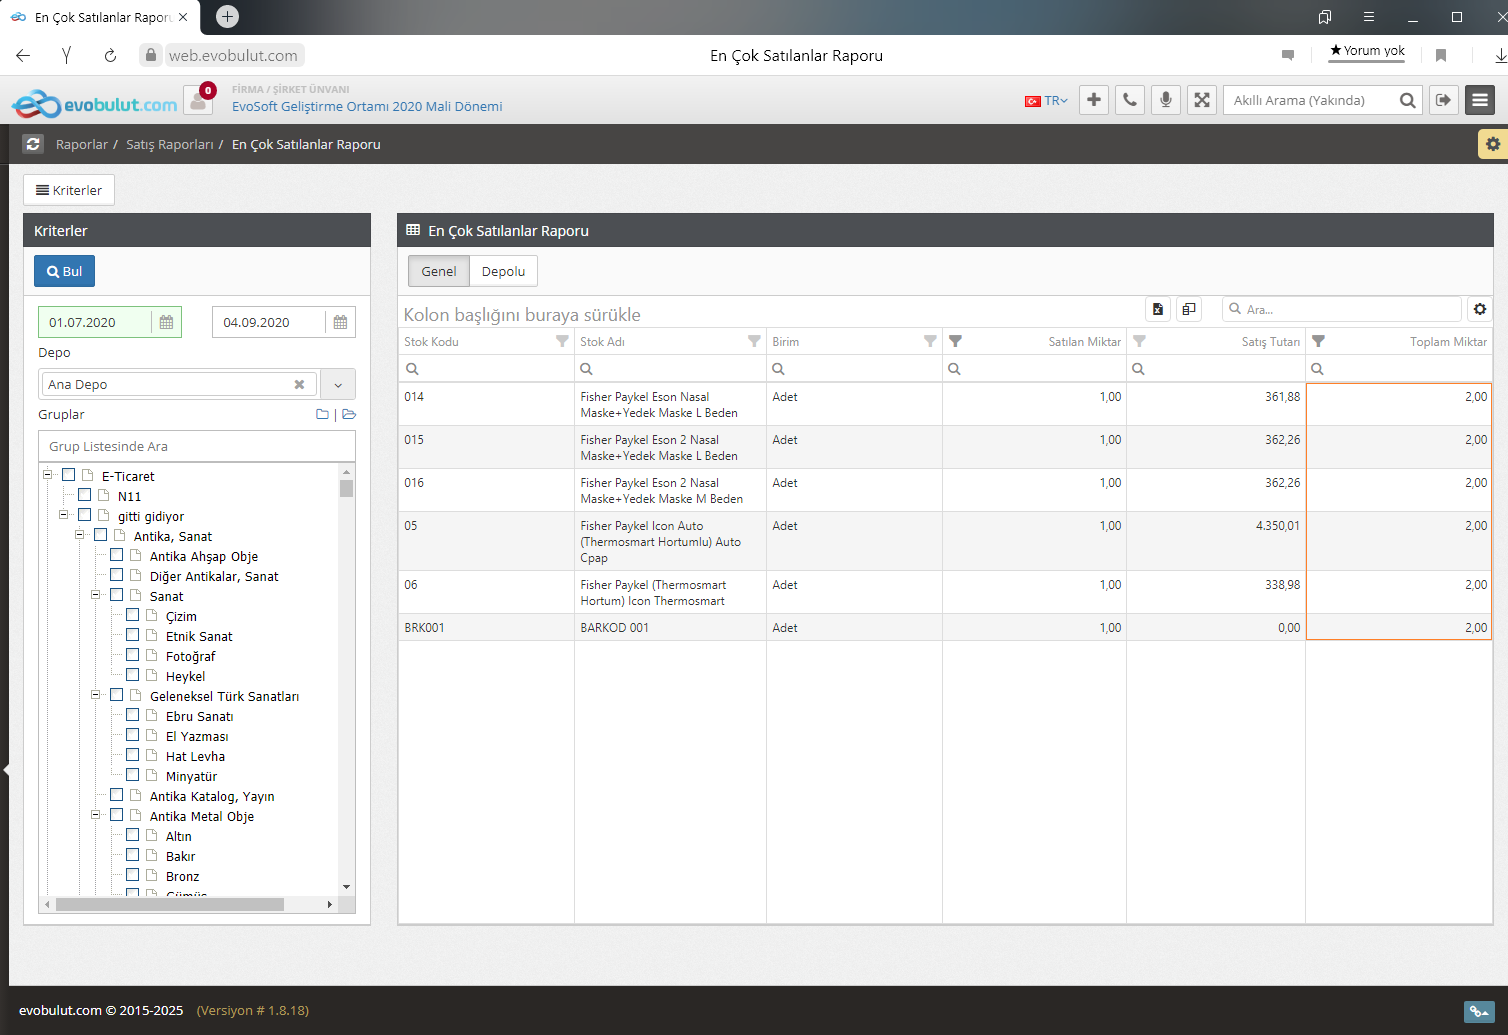Viewport: 1508px width, 1035px height.
Task: Click the refresh icon beside Raporlar breadcrumb
Action: click(x=33, y=144)
